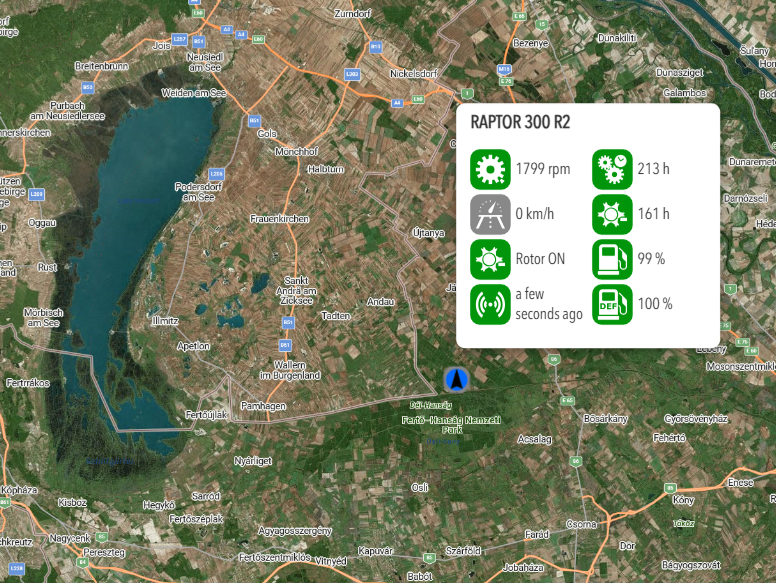
Task: Click the engine rpm gear icon
Action: coord(490,169)
